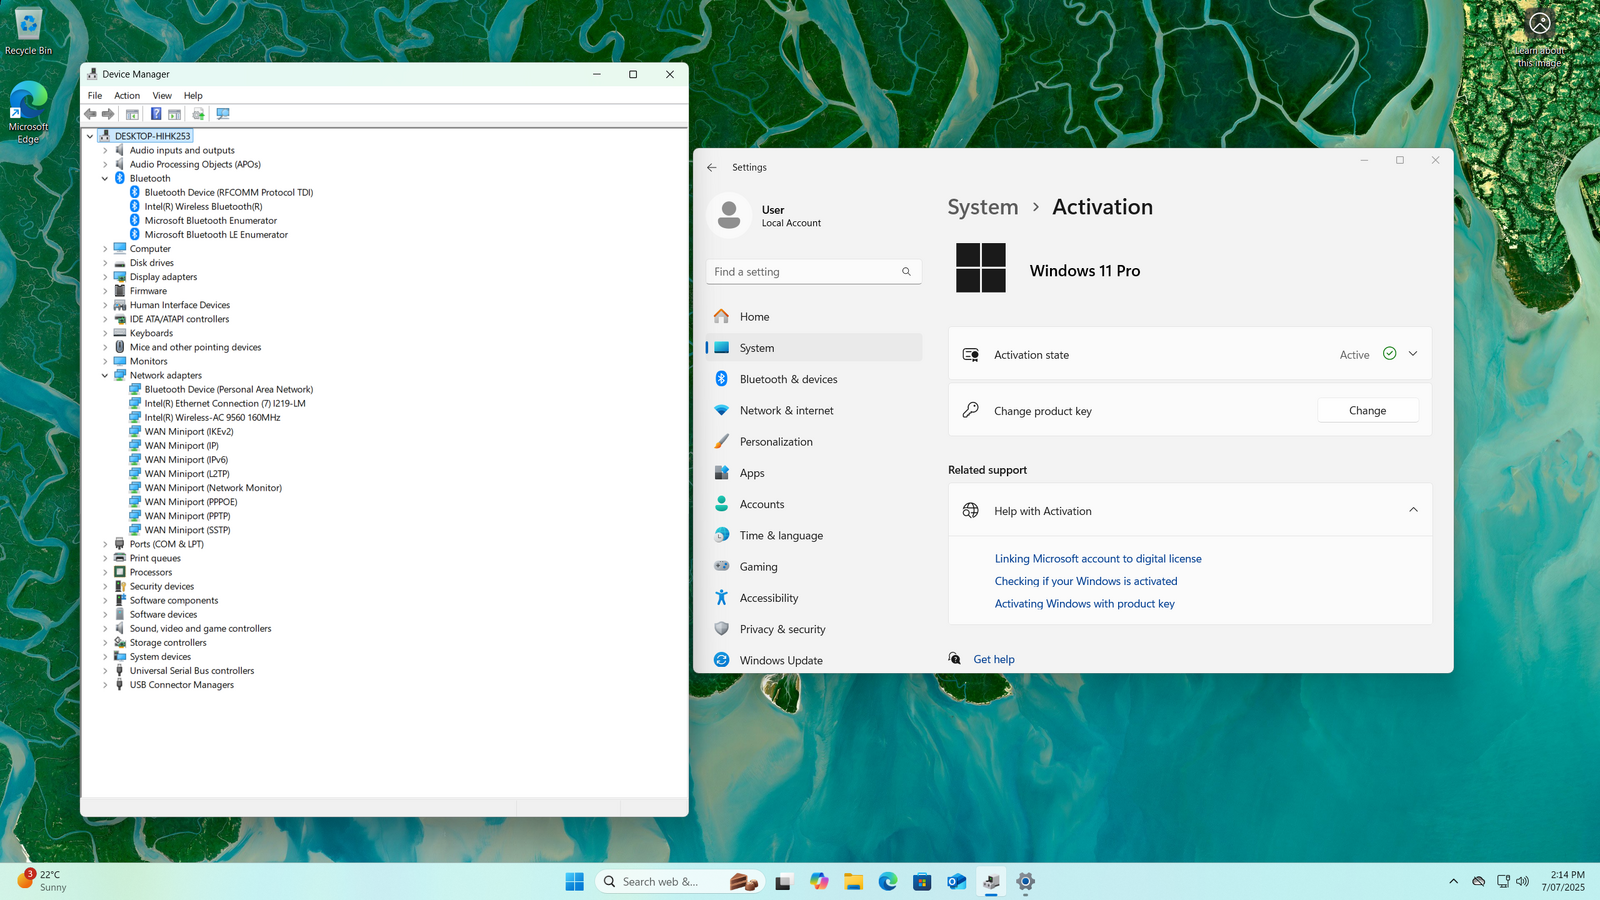Expand the Activation state details chevron

(x=1413, y=354)
